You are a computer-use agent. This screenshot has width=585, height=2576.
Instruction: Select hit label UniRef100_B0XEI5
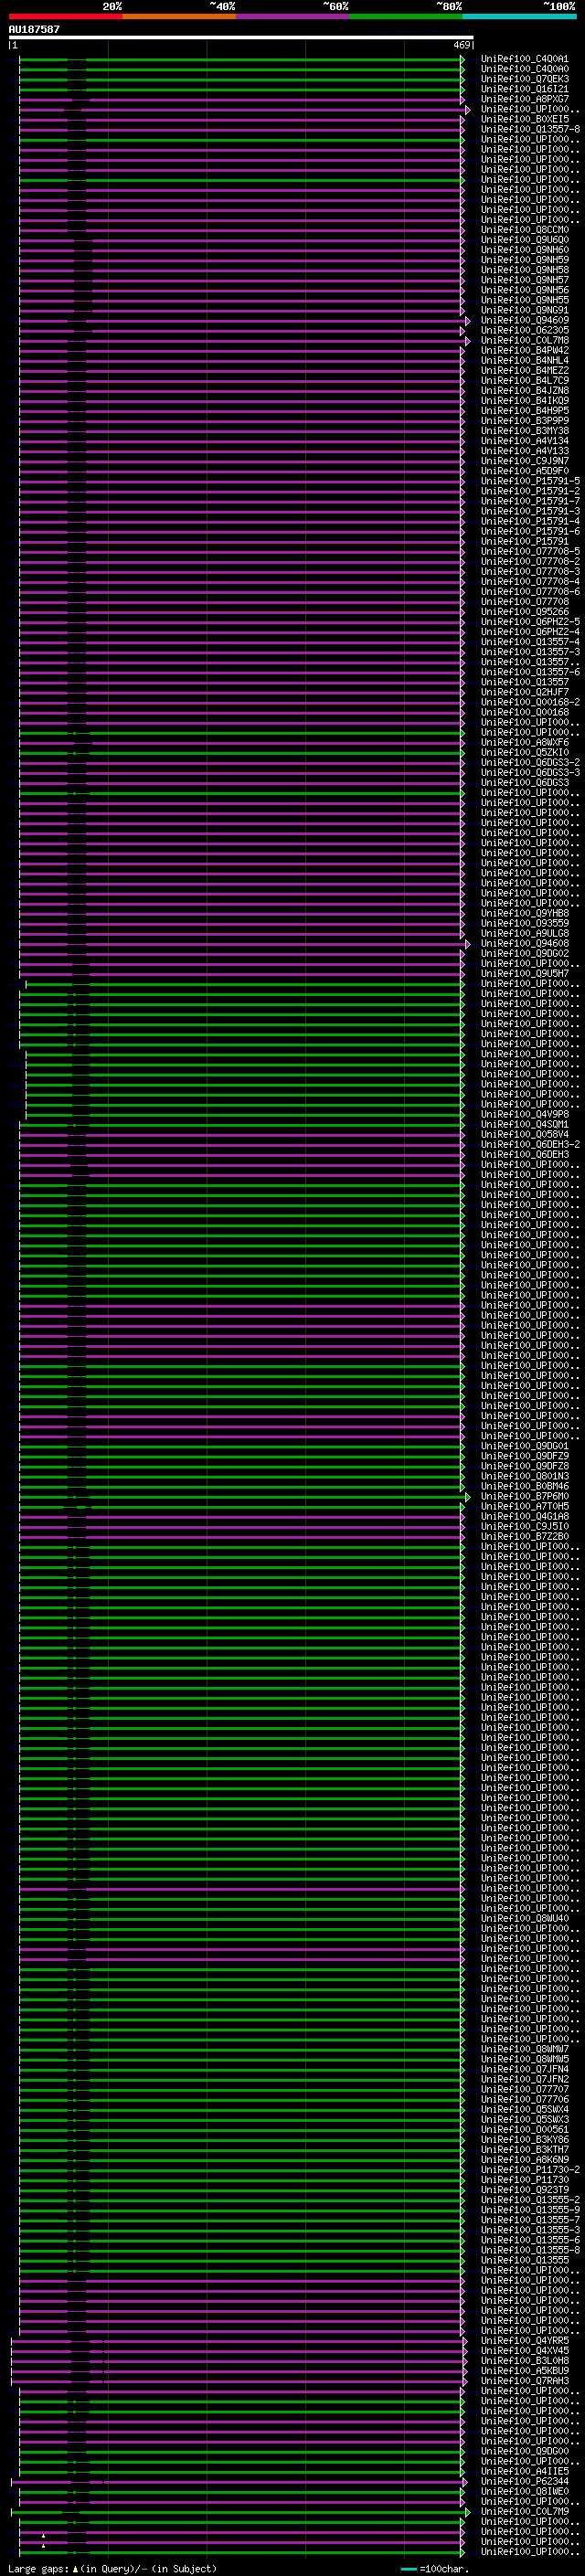point(525,119)
